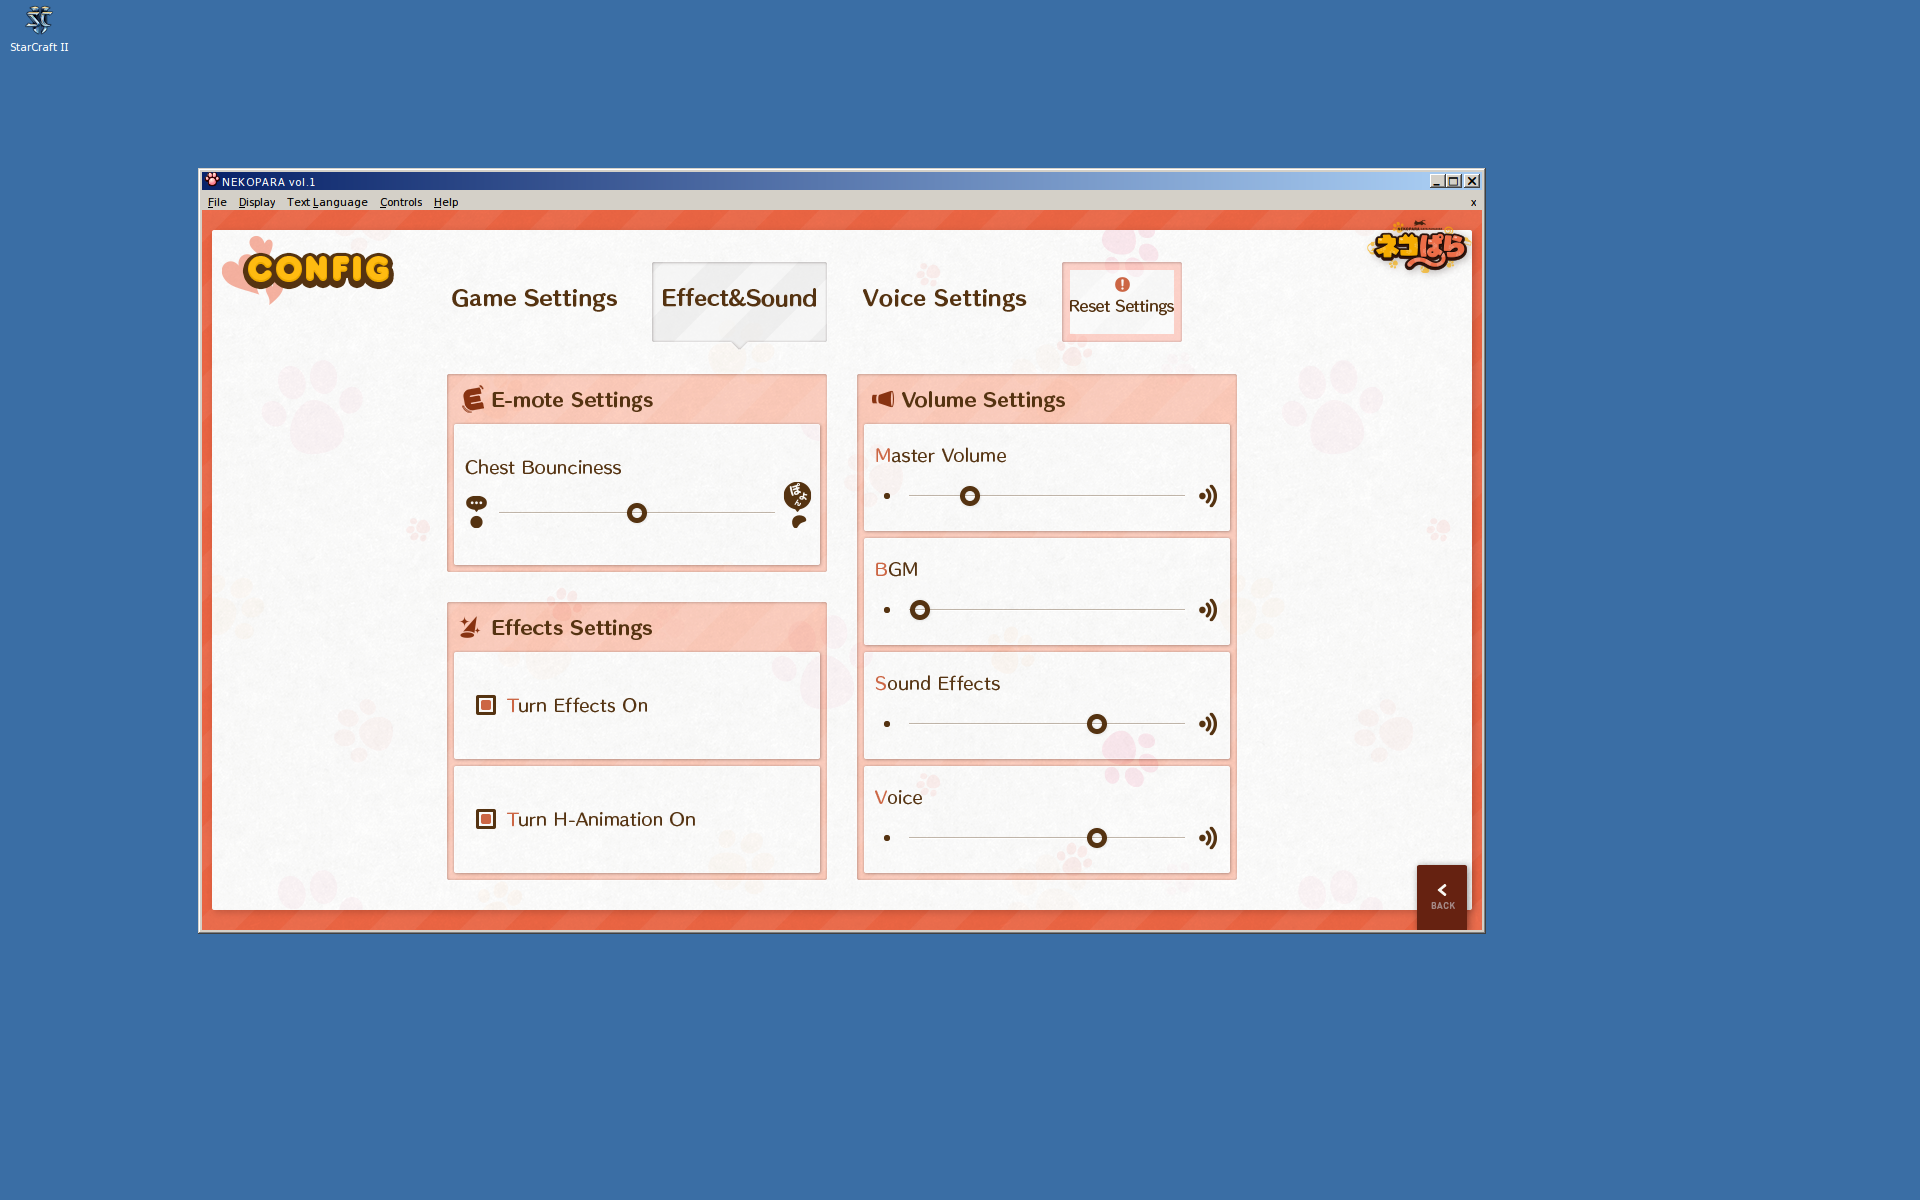Minimize the NEKOPARA window

coord(1437,181)
